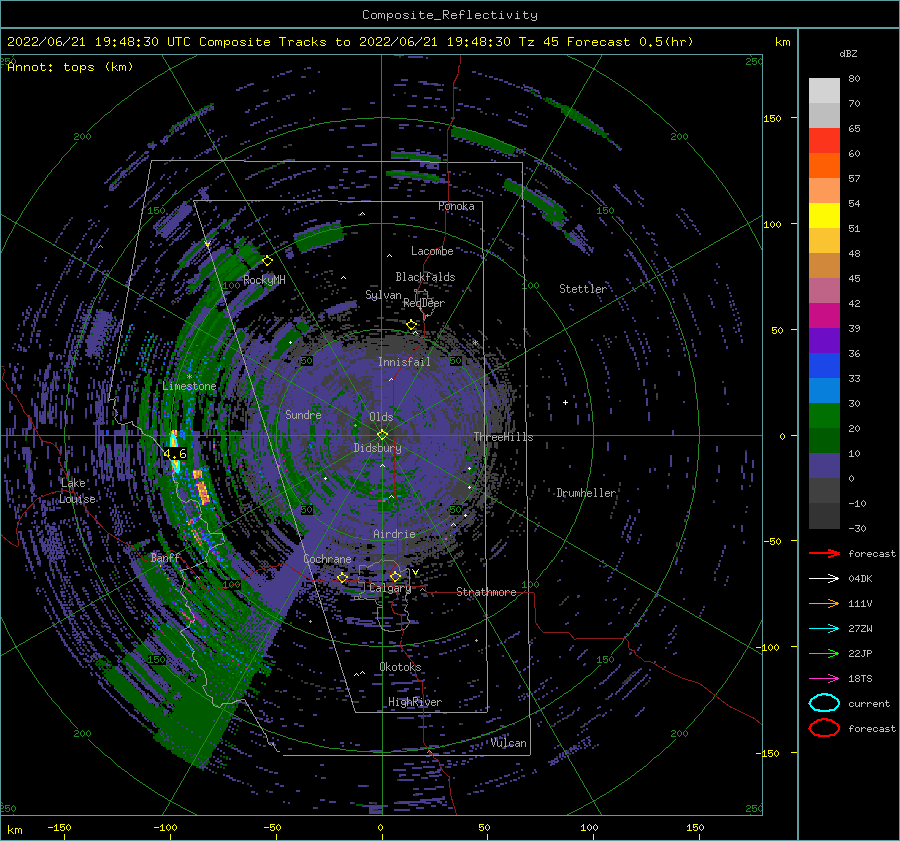The image size is (900, 841).
Task: Click the Limestone label
Action: coord(189,386)
